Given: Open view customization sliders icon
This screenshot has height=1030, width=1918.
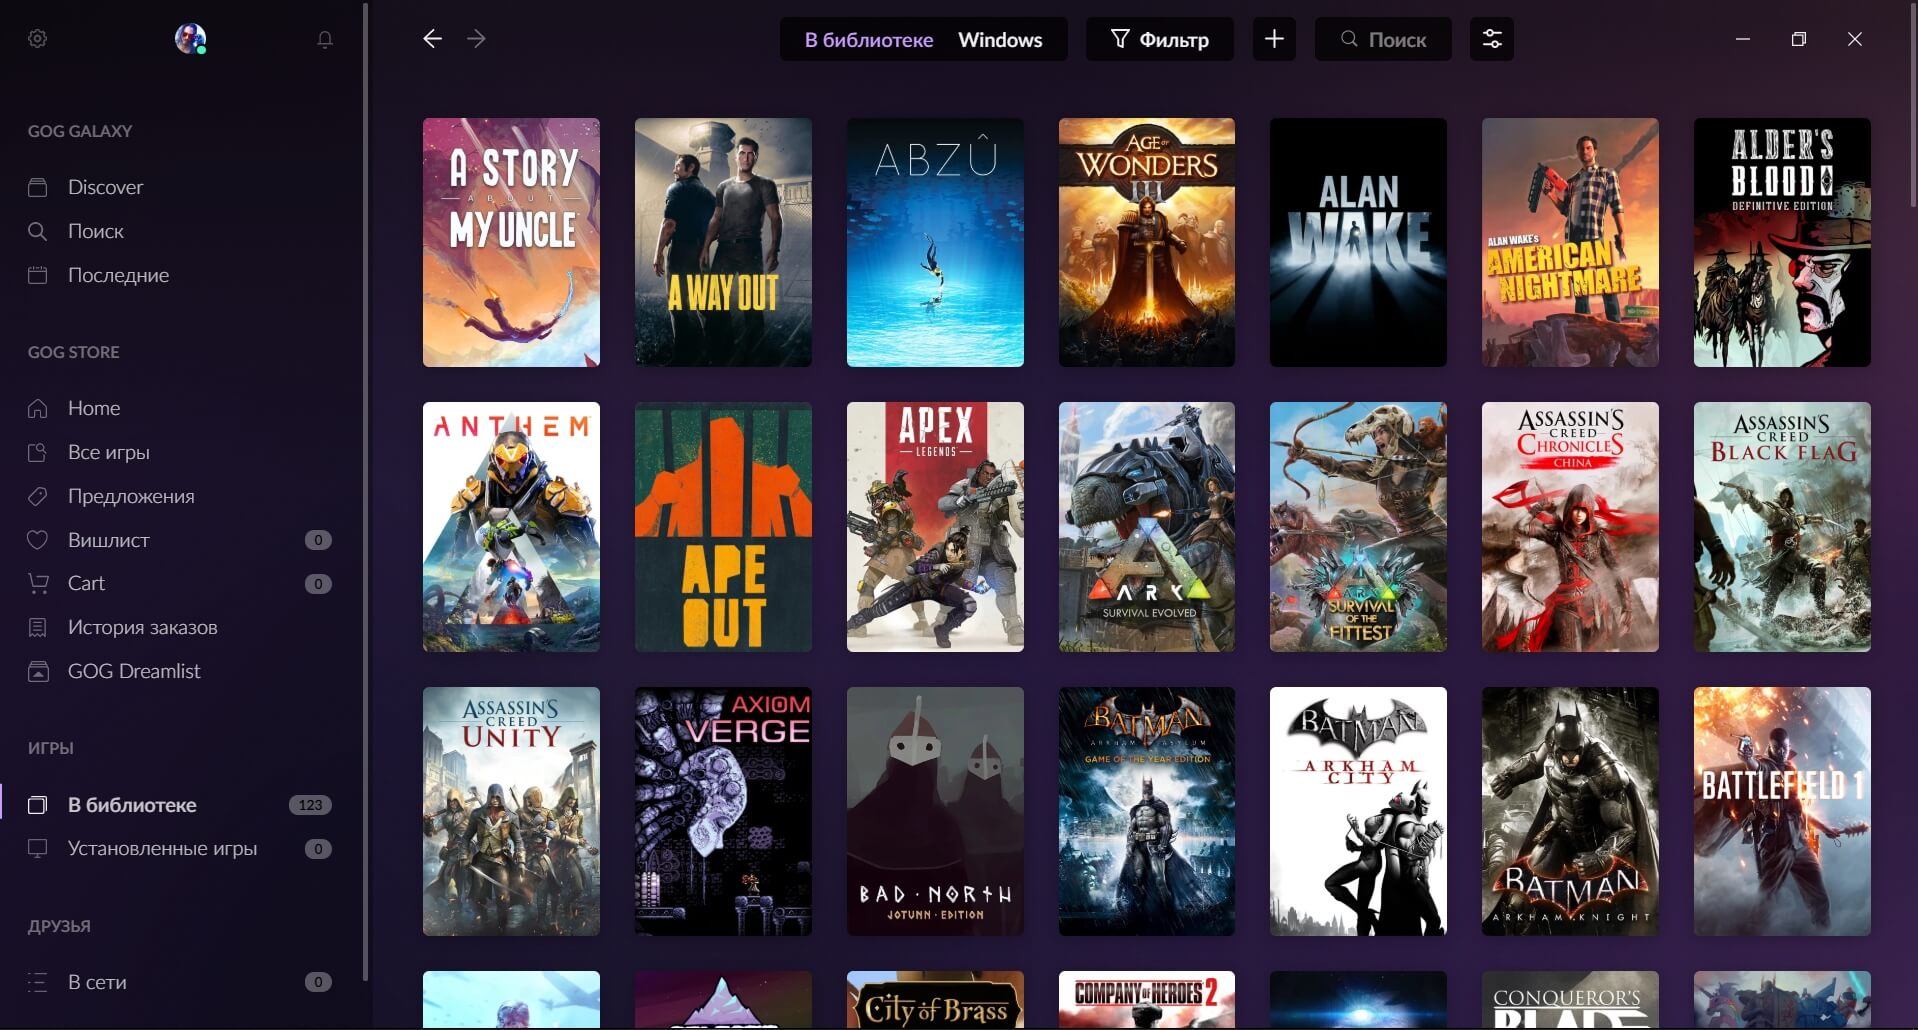Looking at the screenshot, I should tap(1491, 39).
